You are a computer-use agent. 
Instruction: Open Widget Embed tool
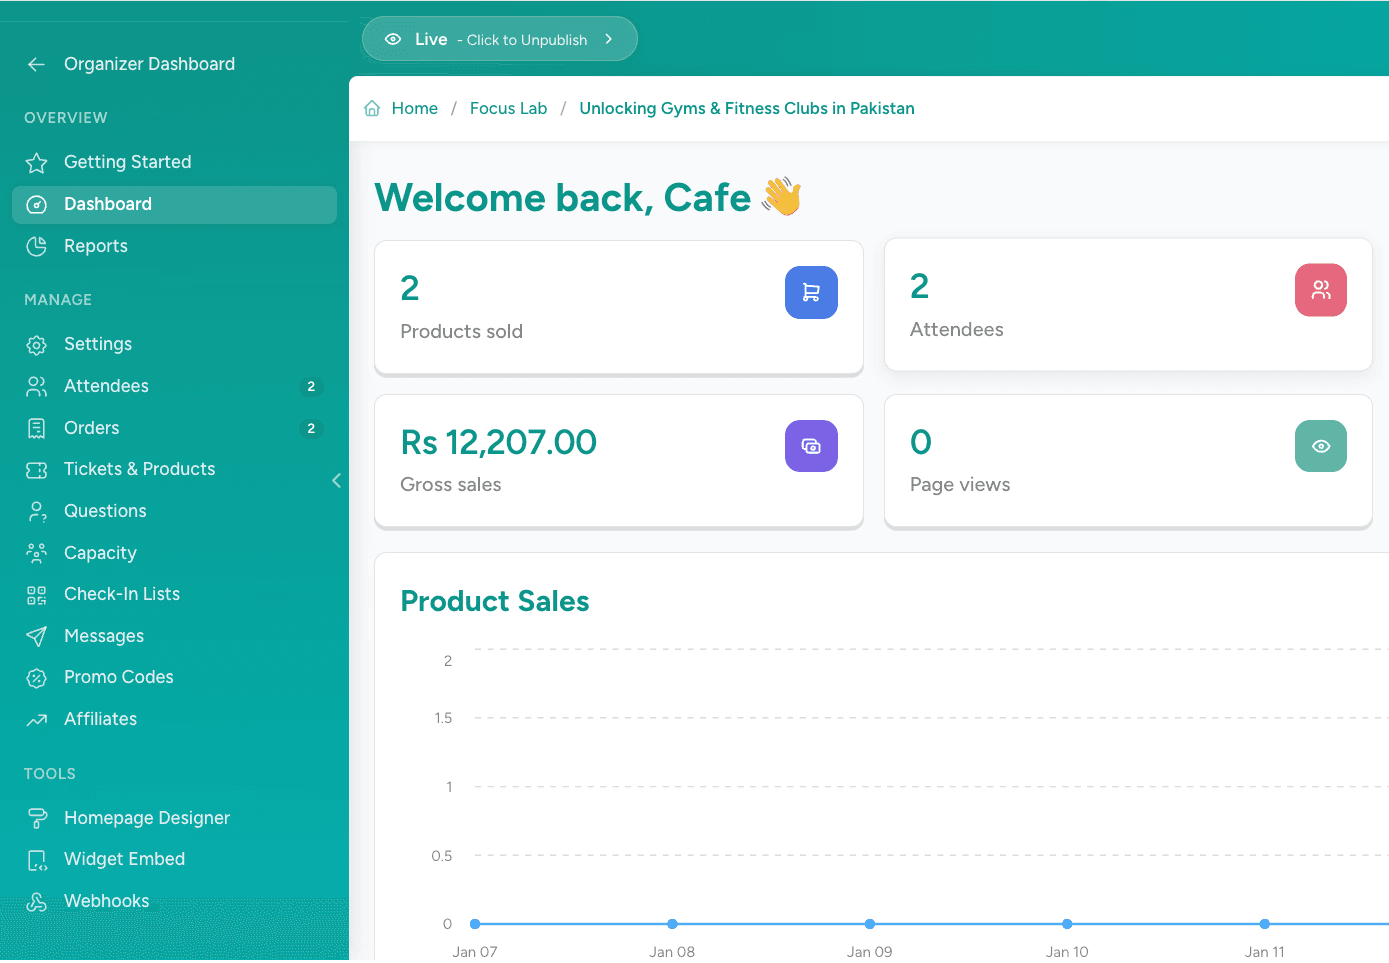click(x=174, y=860)
